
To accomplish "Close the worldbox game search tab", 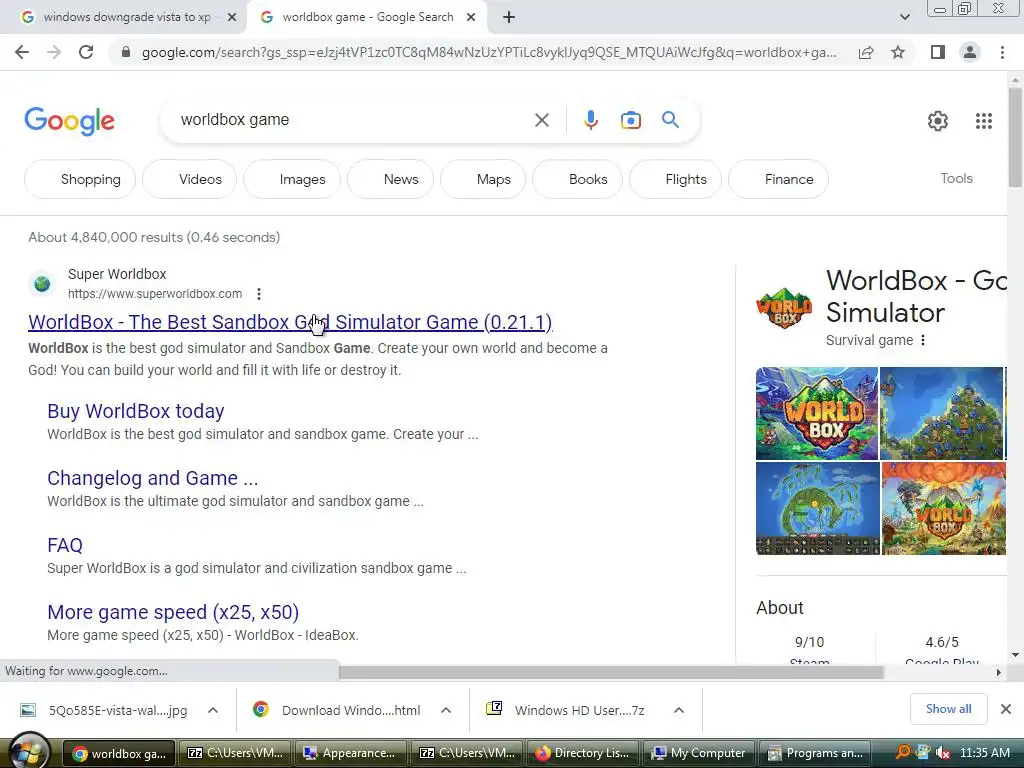I will point(471,18).
